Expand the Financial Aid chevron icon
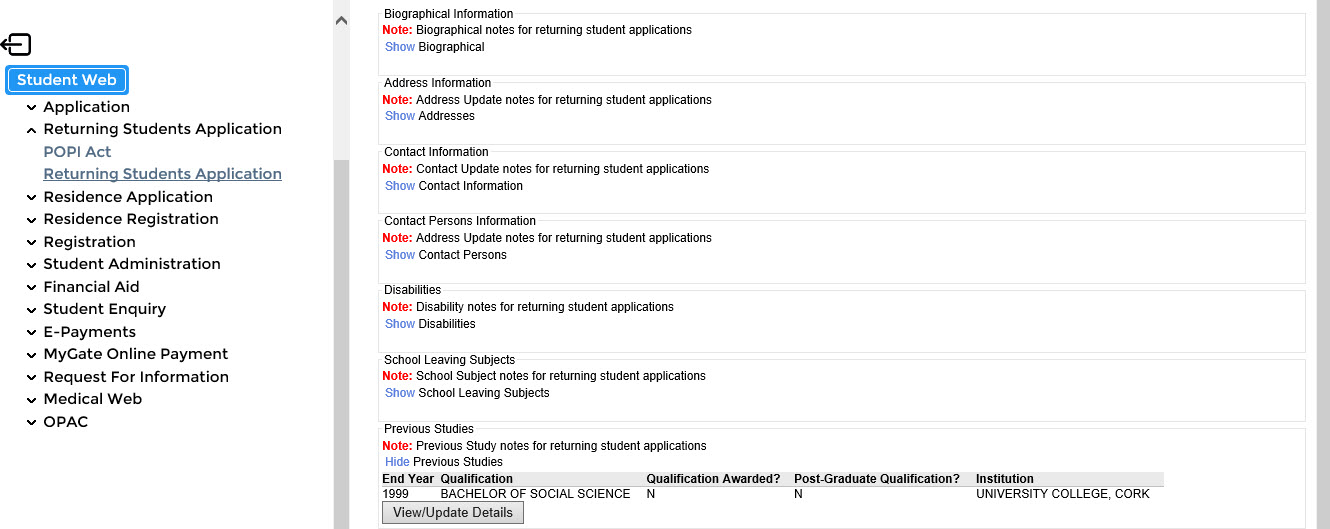 [x=33, y=288]
